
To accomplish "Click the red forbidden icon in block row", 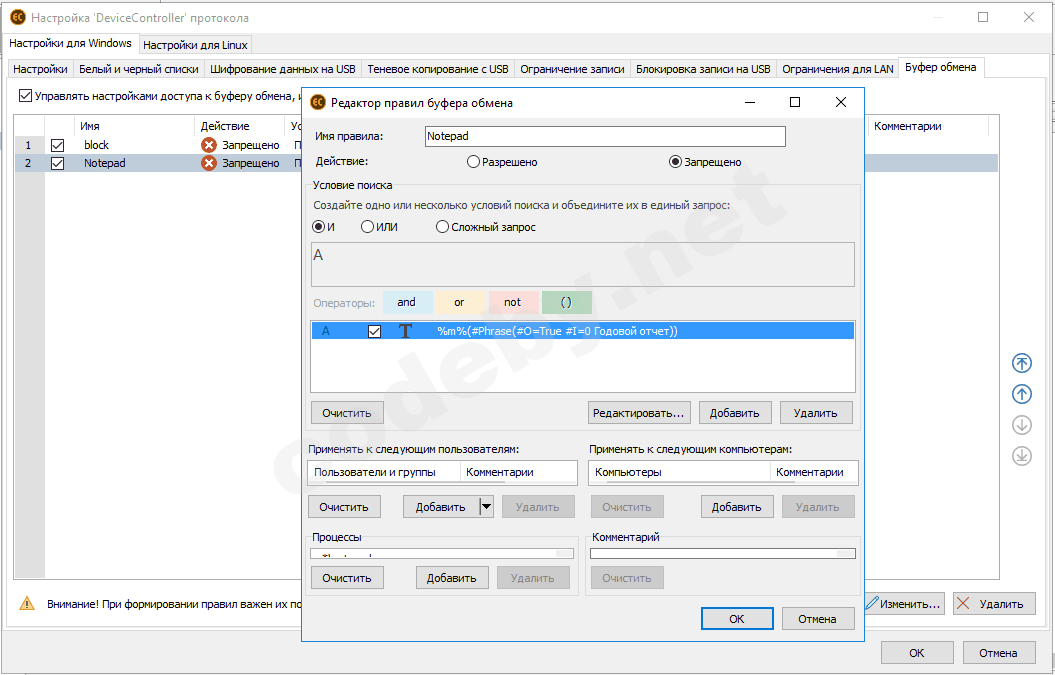I will (209, 145).
